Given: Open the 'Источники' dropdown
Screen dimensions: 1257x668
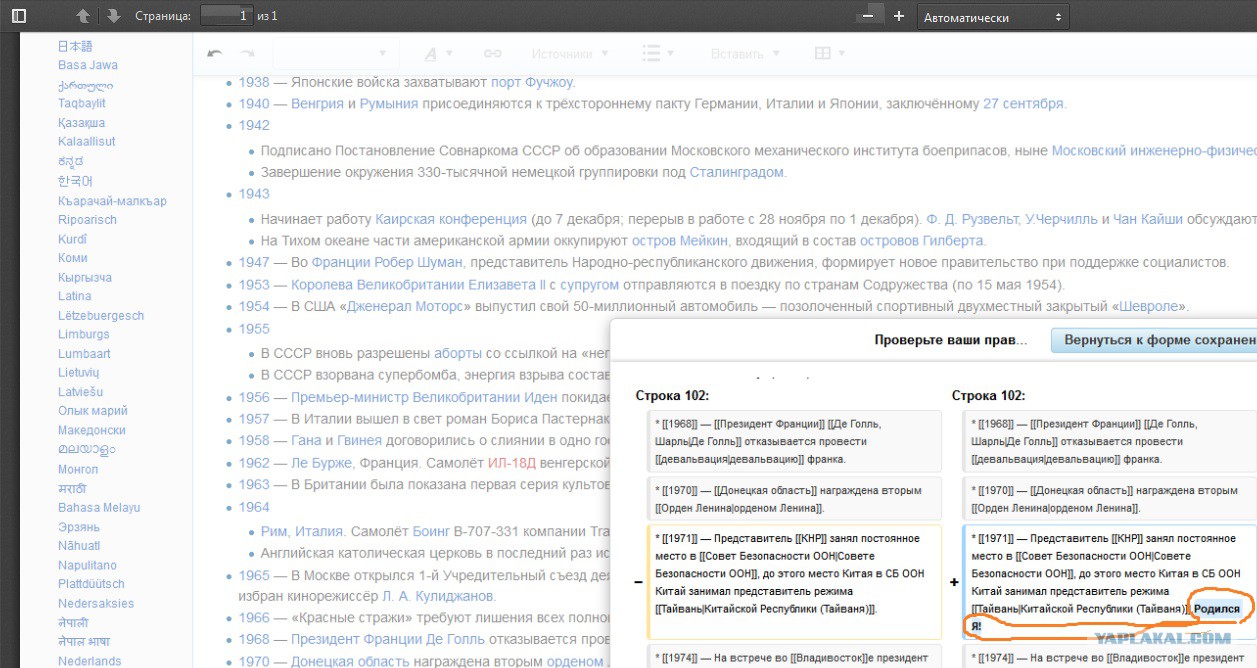Looking at the screenshot, I should [569, 54].
